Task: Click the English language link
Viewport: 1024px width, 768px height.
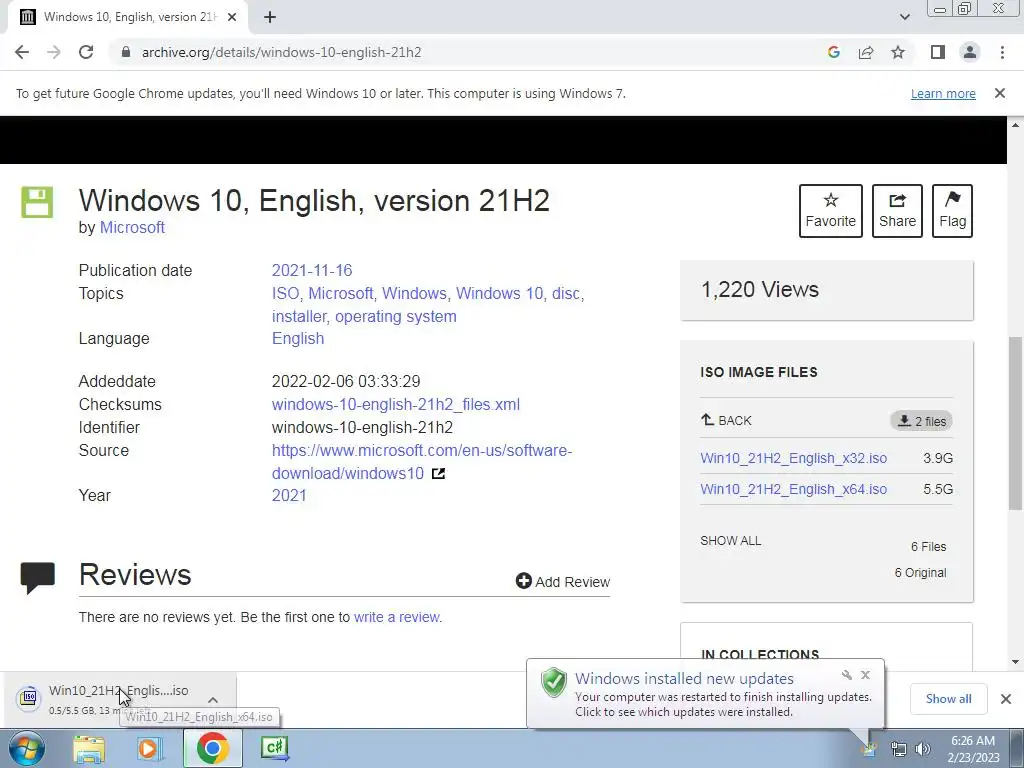Action: tap(298, 338)
